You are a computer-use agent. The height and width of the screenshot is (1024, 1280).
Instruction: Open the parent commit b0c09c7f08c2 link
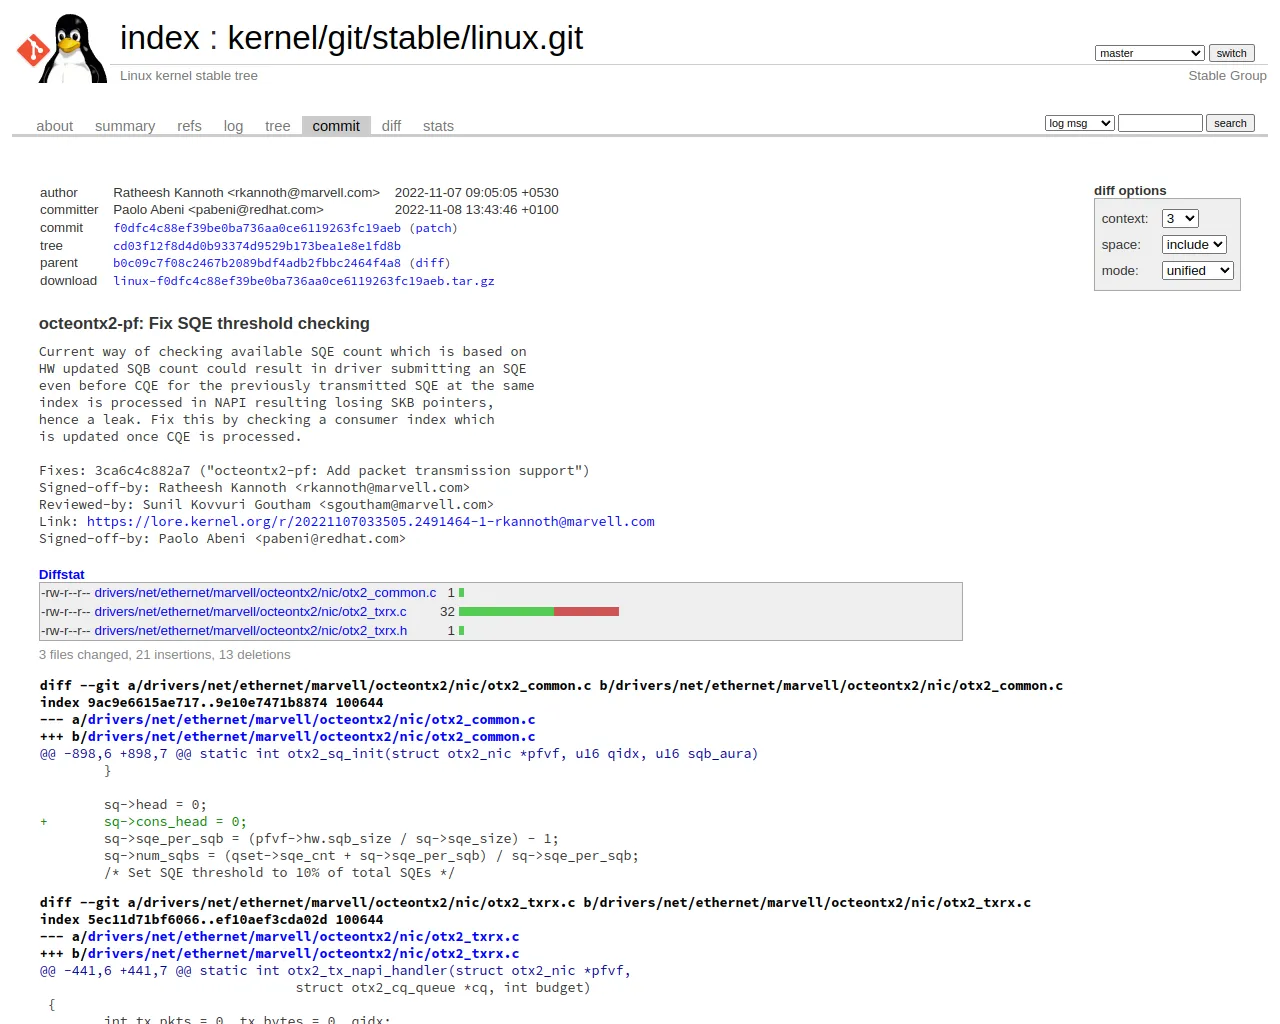click(x=257, y=263)
